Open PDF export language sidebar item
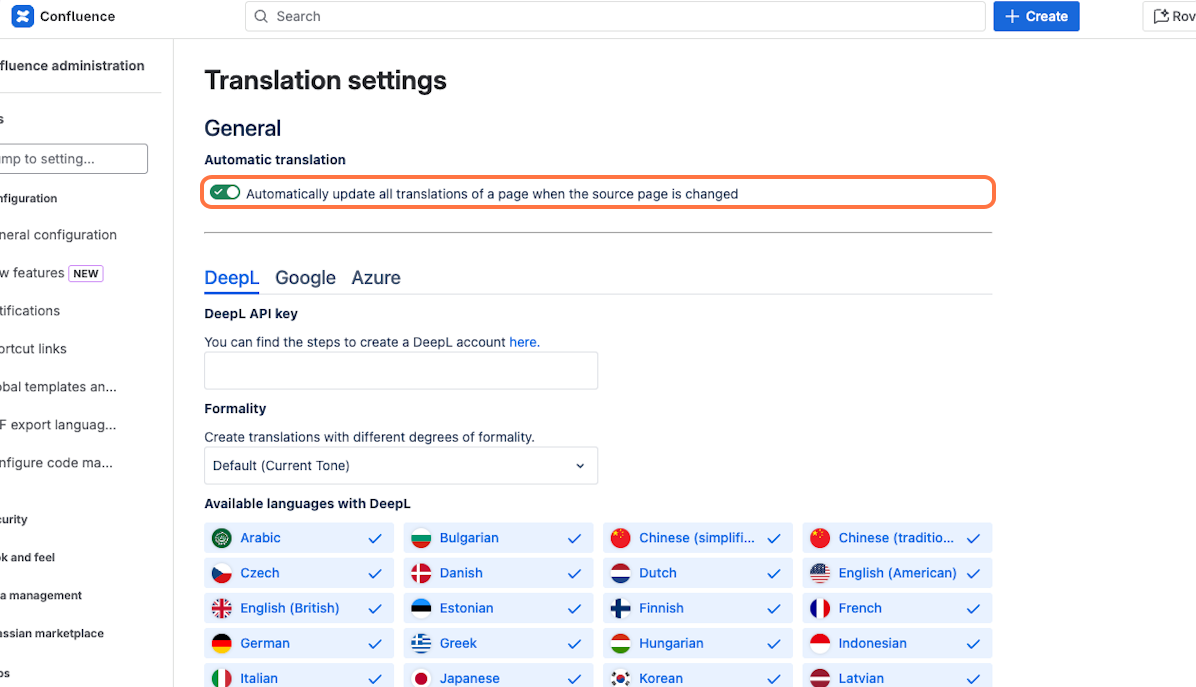This screenshot has width=1196, height=687. coord(59,425)
